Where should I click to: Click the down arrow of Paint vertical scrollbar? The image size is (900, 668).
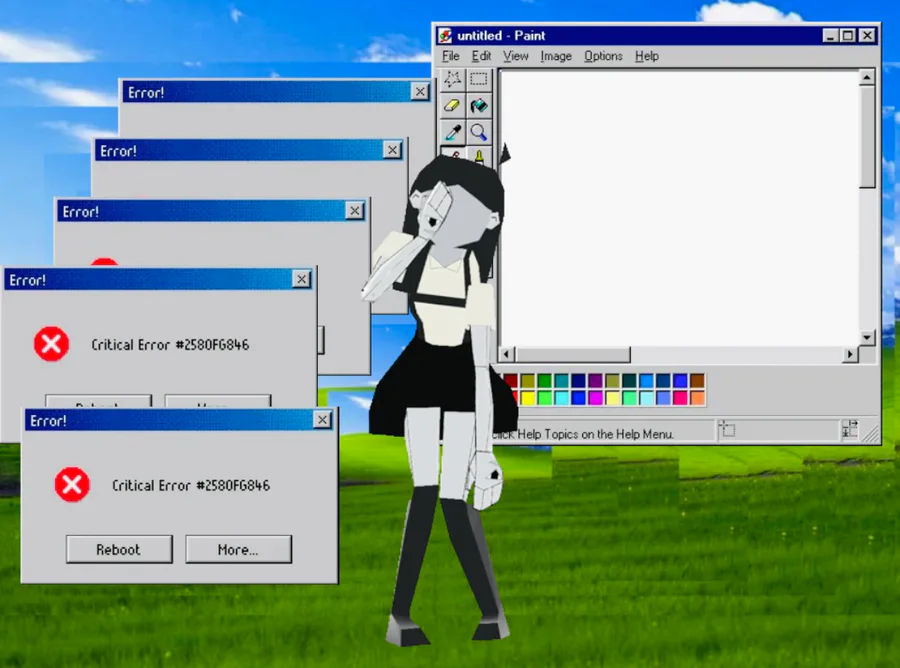pos(867,337)
